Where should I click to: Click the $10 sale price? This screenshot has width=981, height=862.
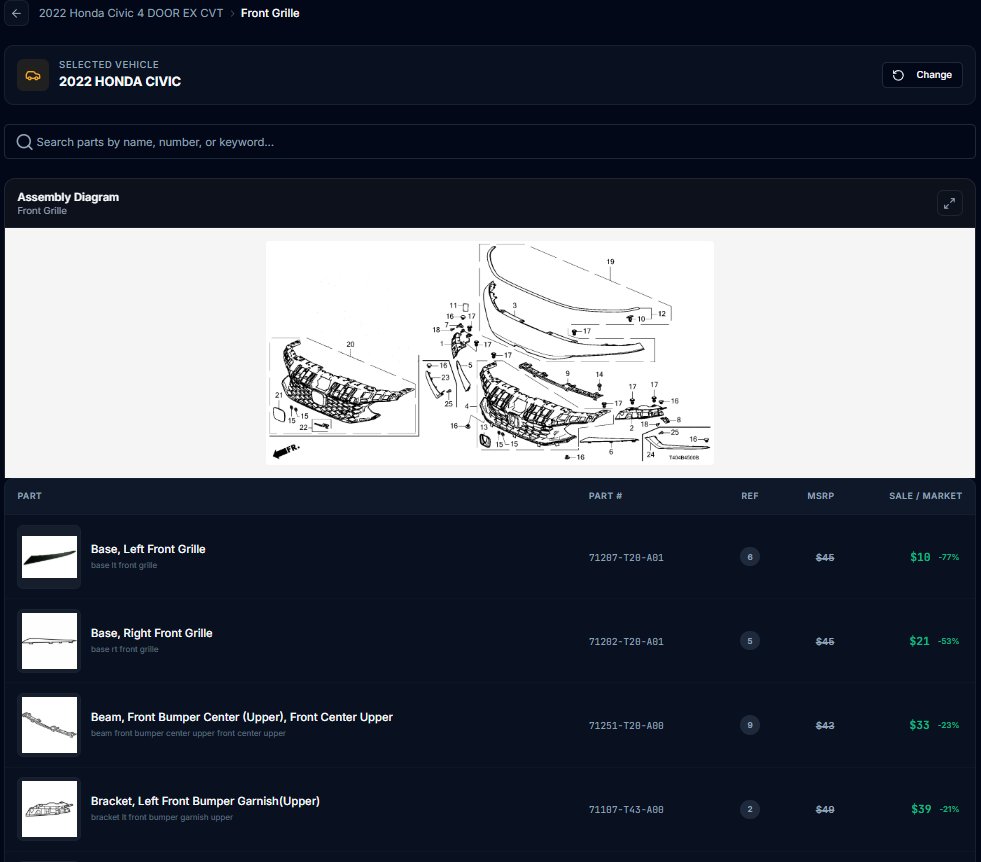click(920, 557)
